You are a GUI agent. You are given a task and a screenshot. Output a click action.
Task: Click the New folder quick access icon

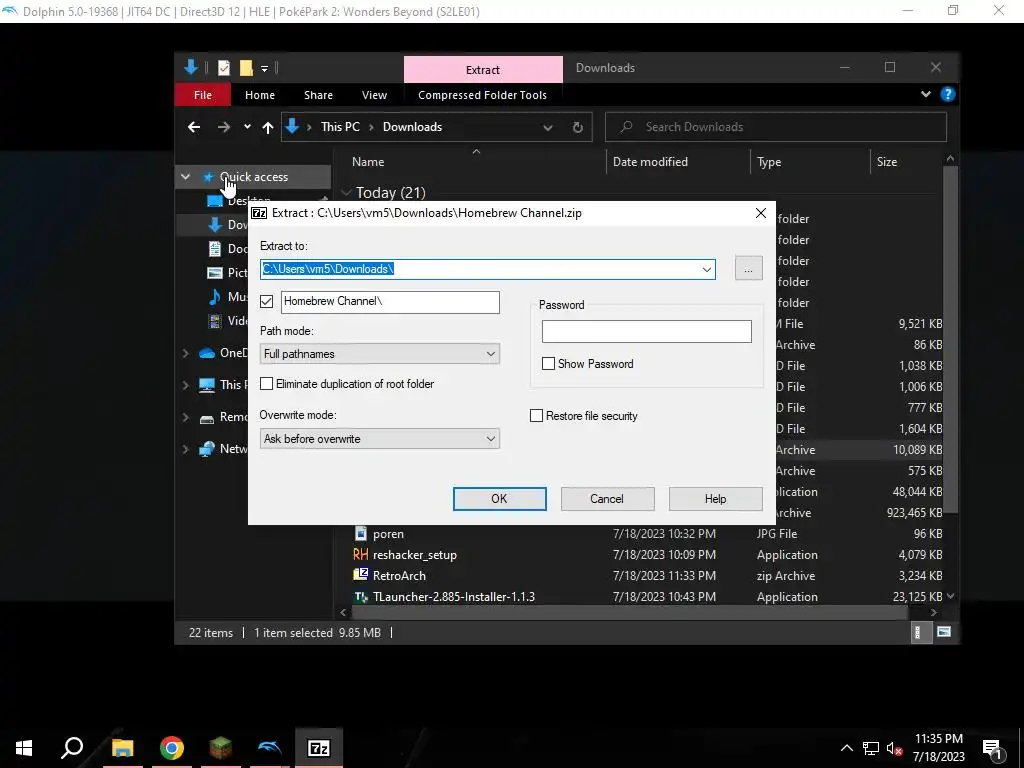click(x=246, y=68)
